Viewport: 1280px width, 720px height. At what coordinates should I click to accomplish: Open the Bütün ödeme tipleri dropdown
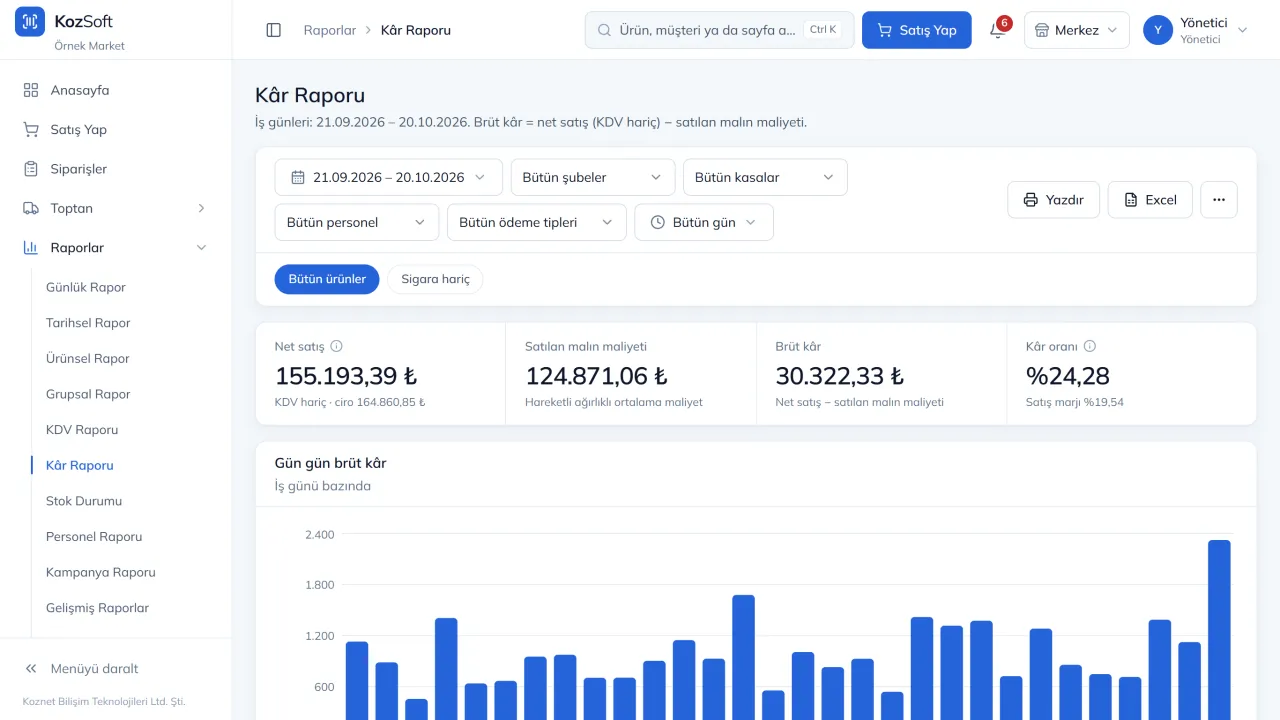pos(537,222)
